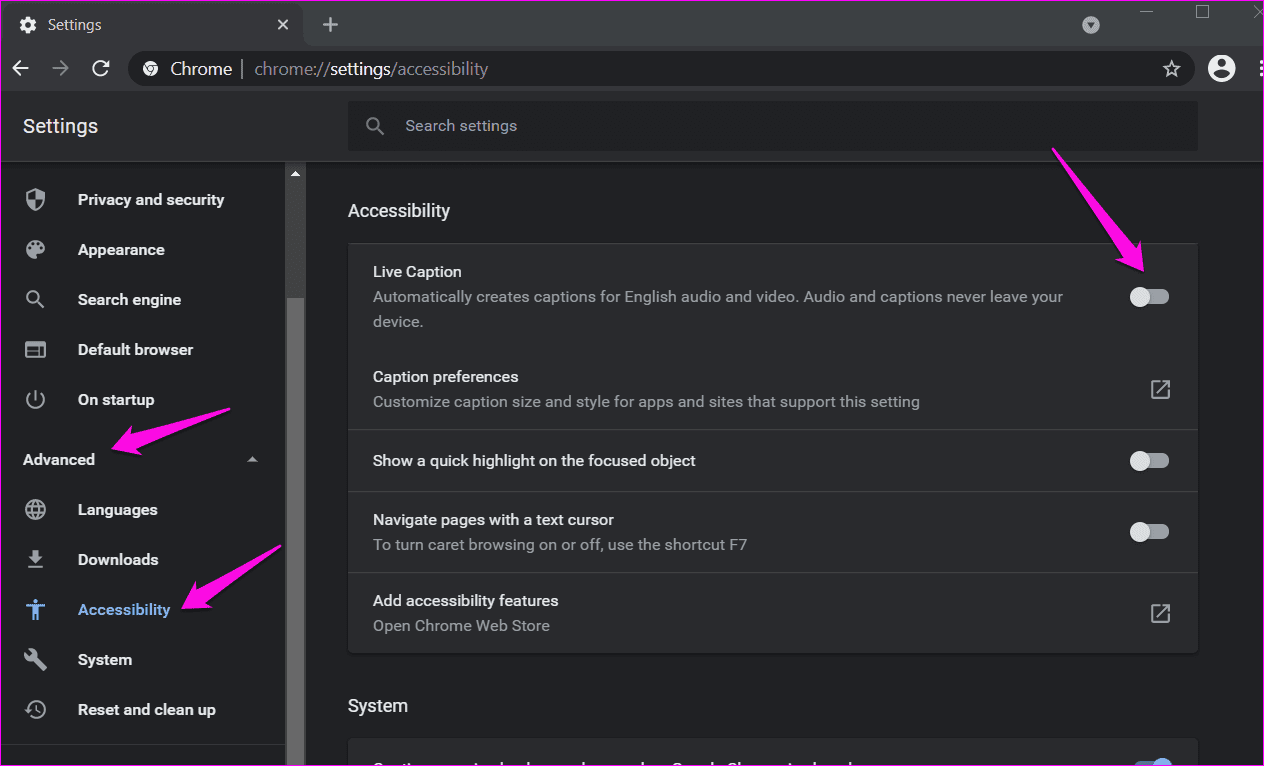Click the Open Chrome Web Store text
Screen dimensions: 1264x766
[462, 626]
